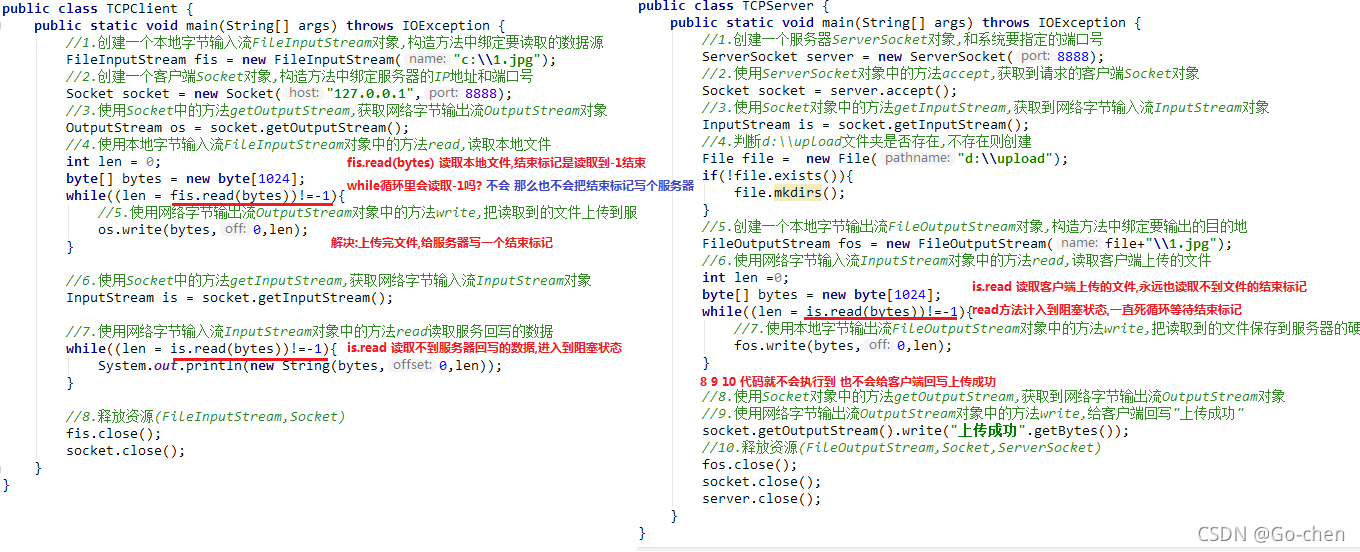This screenshot has height=552, width=1360.
Task: Click 'socket.close();' in the TCPServer code
Action: point(761,482)
